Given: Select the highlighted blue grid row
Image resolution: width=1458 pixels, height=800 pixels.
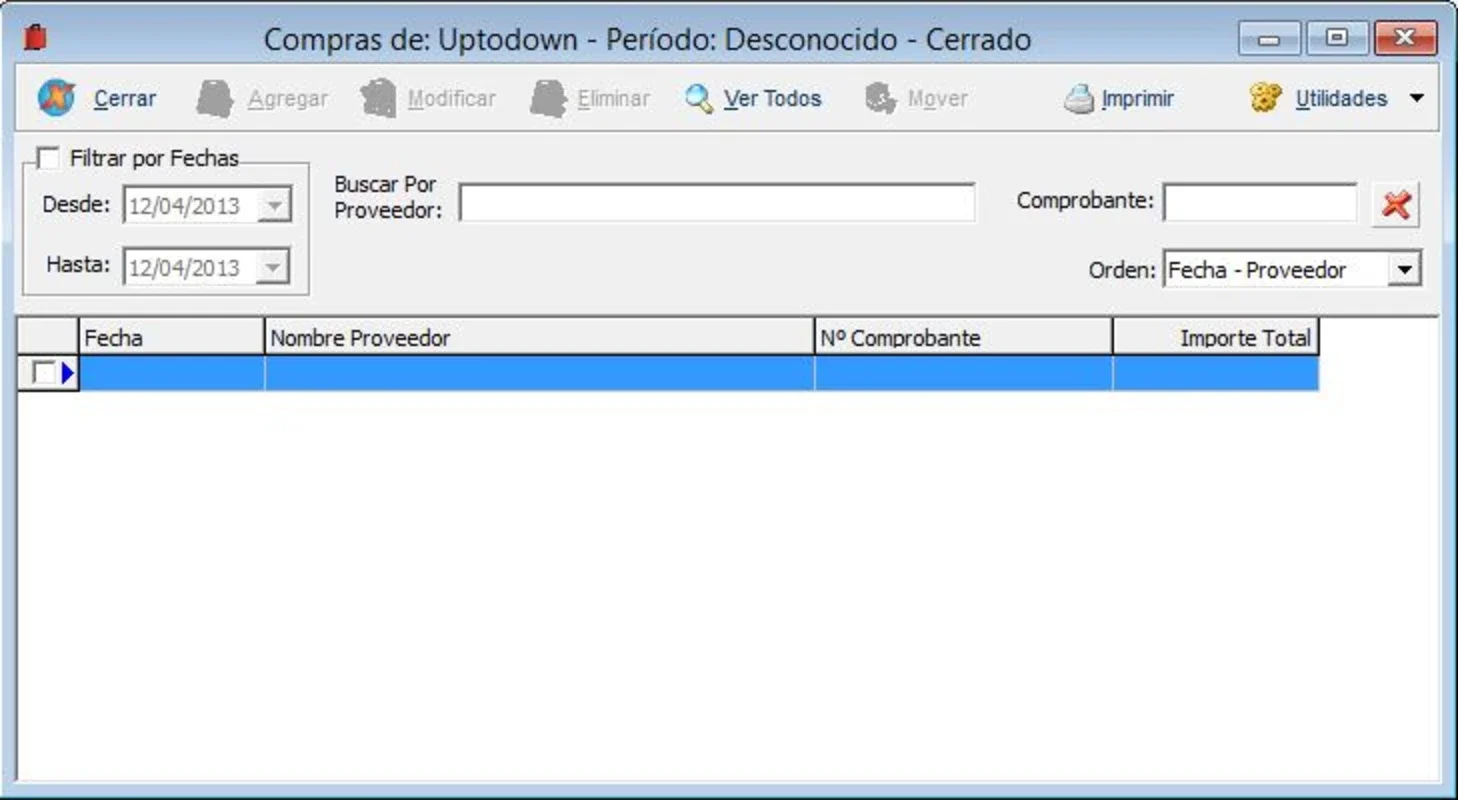Looking at the screenshot, I should 698,373.
